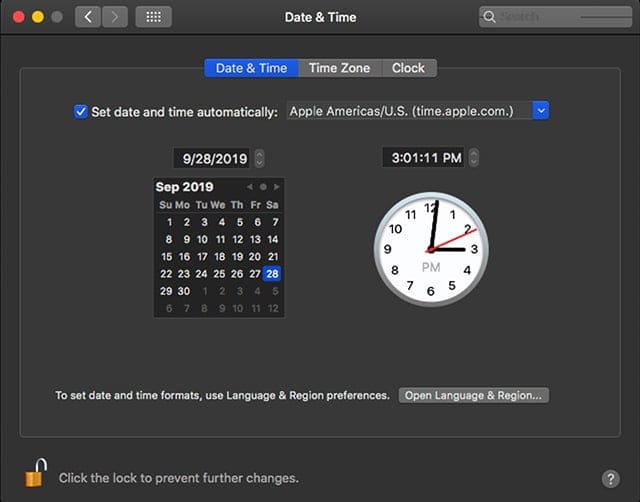Go forward with the right arrow button
This screenshot has height=502, width=640.
coord(115,17)
